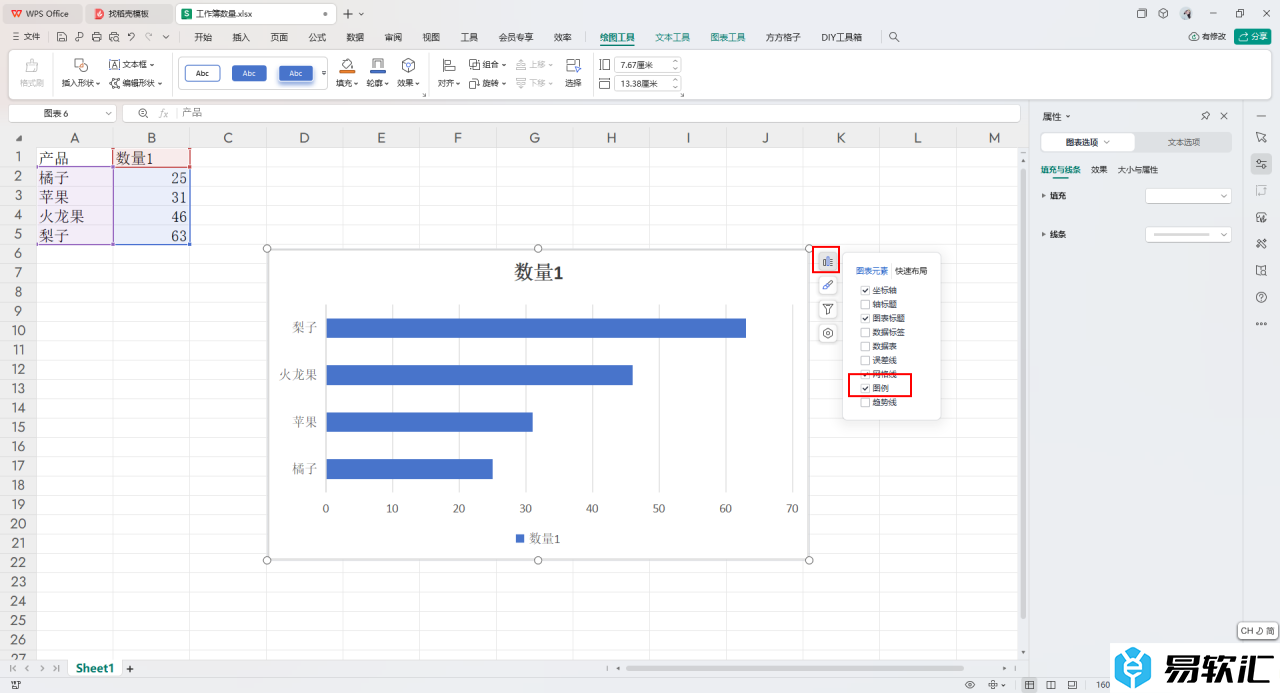The width and height of the screenshot is (1280, 693).
Task: Open chart settings hexagon button
Action: (x=827, y=333)
